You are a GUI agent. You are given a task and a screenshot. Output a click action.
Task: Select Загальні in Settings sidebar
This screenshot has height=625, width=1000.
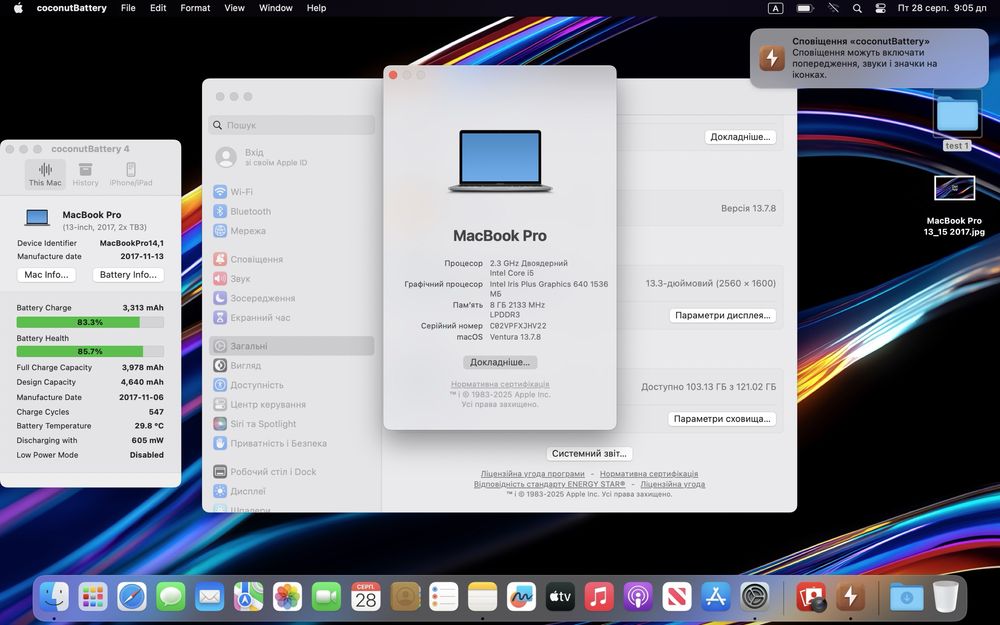(291, 346)
